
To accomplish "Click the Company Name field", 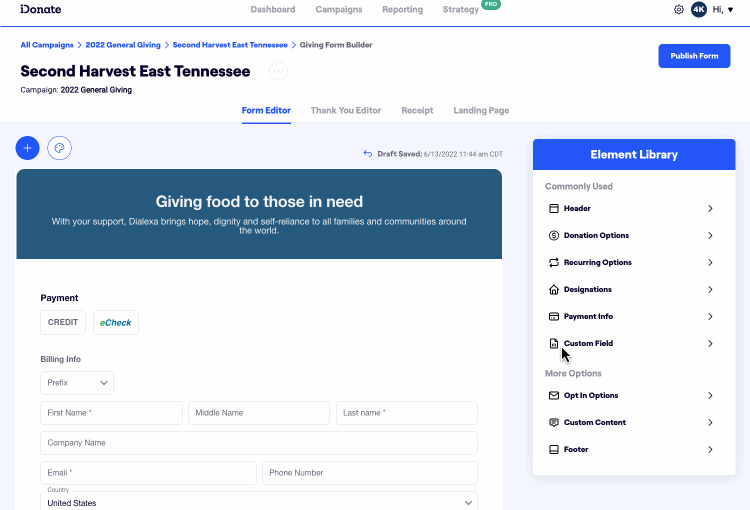I will pos(259,443).
